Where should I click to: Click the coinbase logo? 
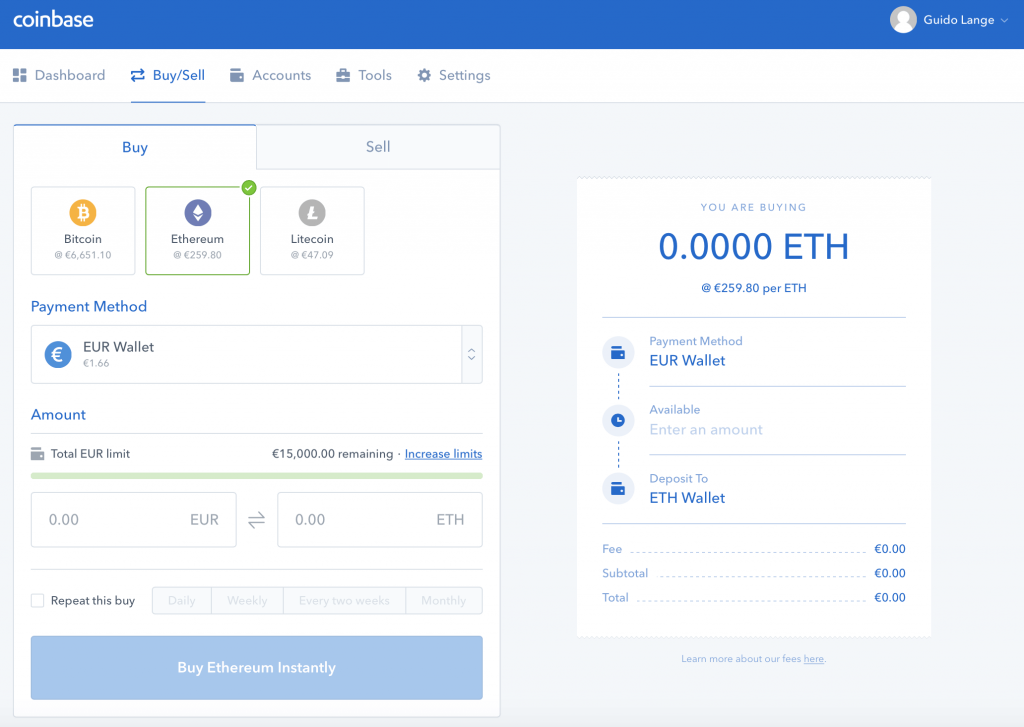[53, 20]
